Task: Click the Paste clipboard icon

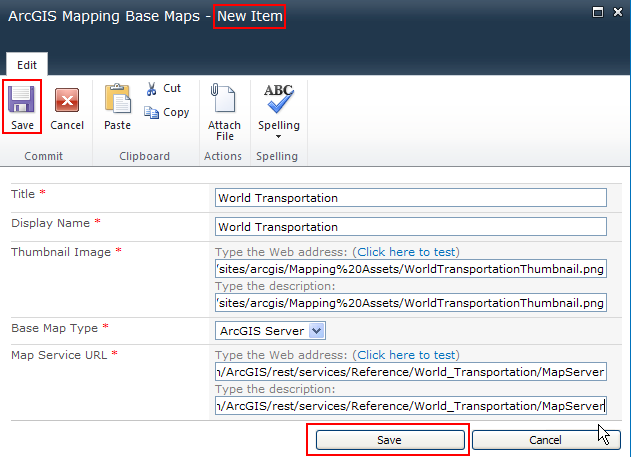Action: (117, 100)
